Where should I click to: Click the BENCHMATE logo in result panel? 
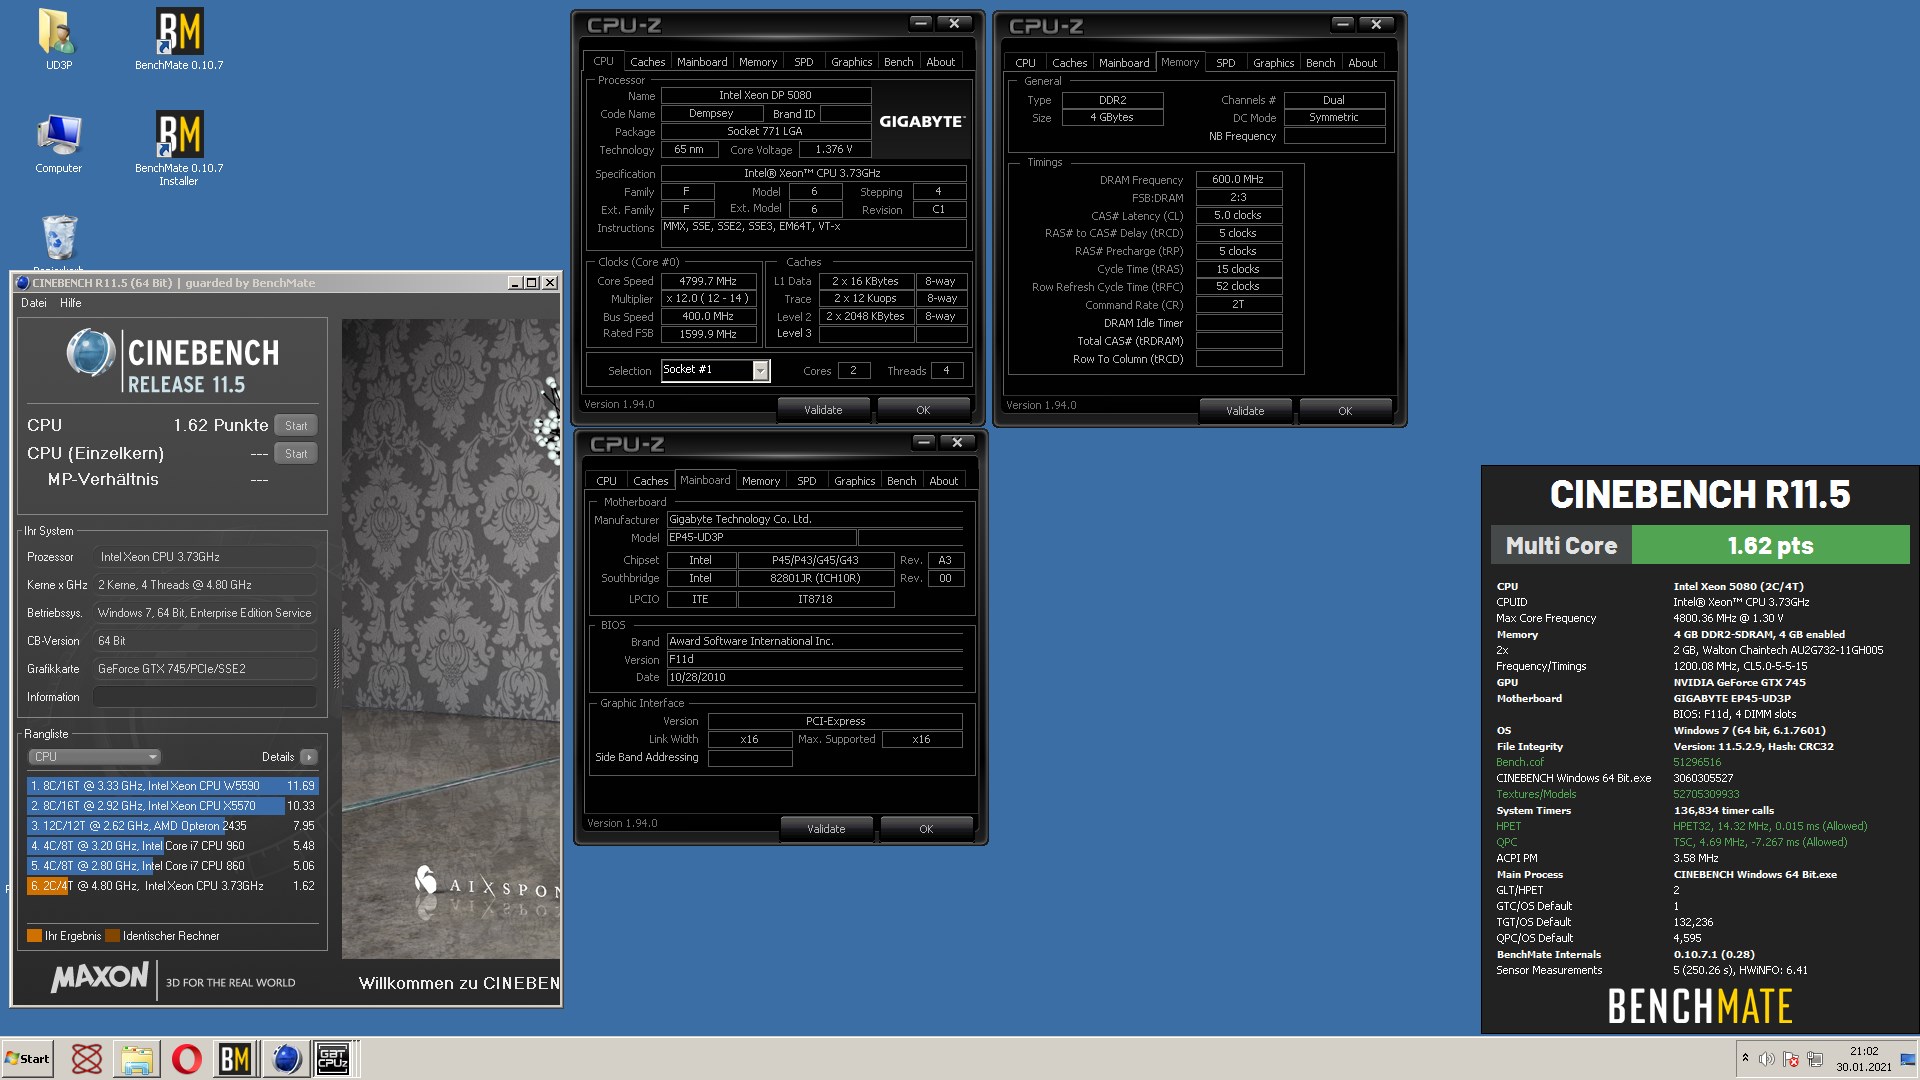tap(1699, 1006)
